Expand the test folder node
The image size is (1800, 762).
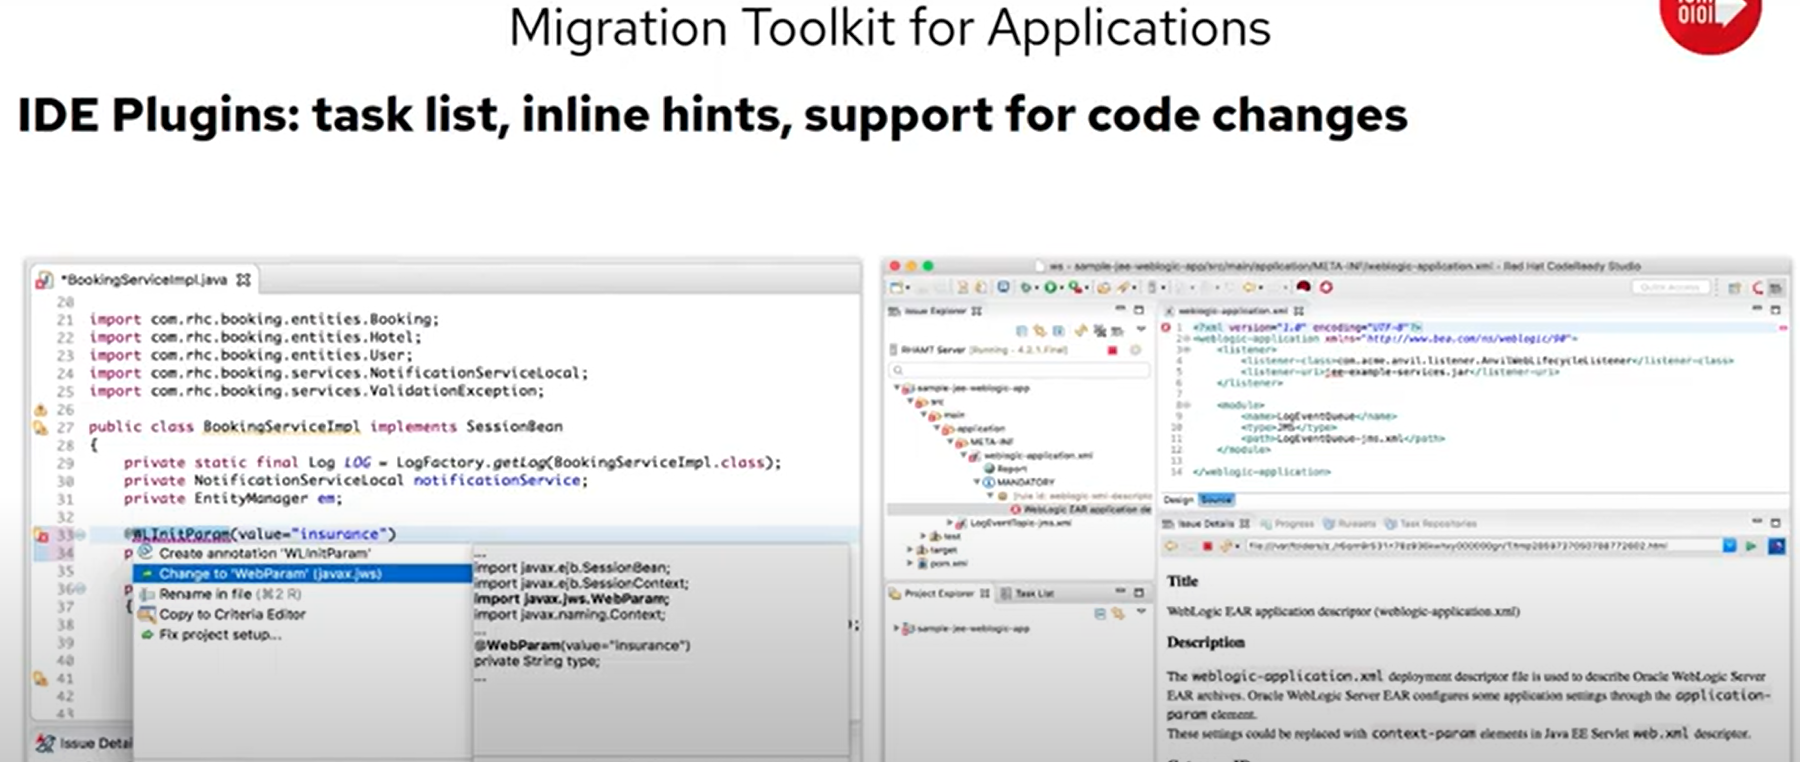pos(923,536)
